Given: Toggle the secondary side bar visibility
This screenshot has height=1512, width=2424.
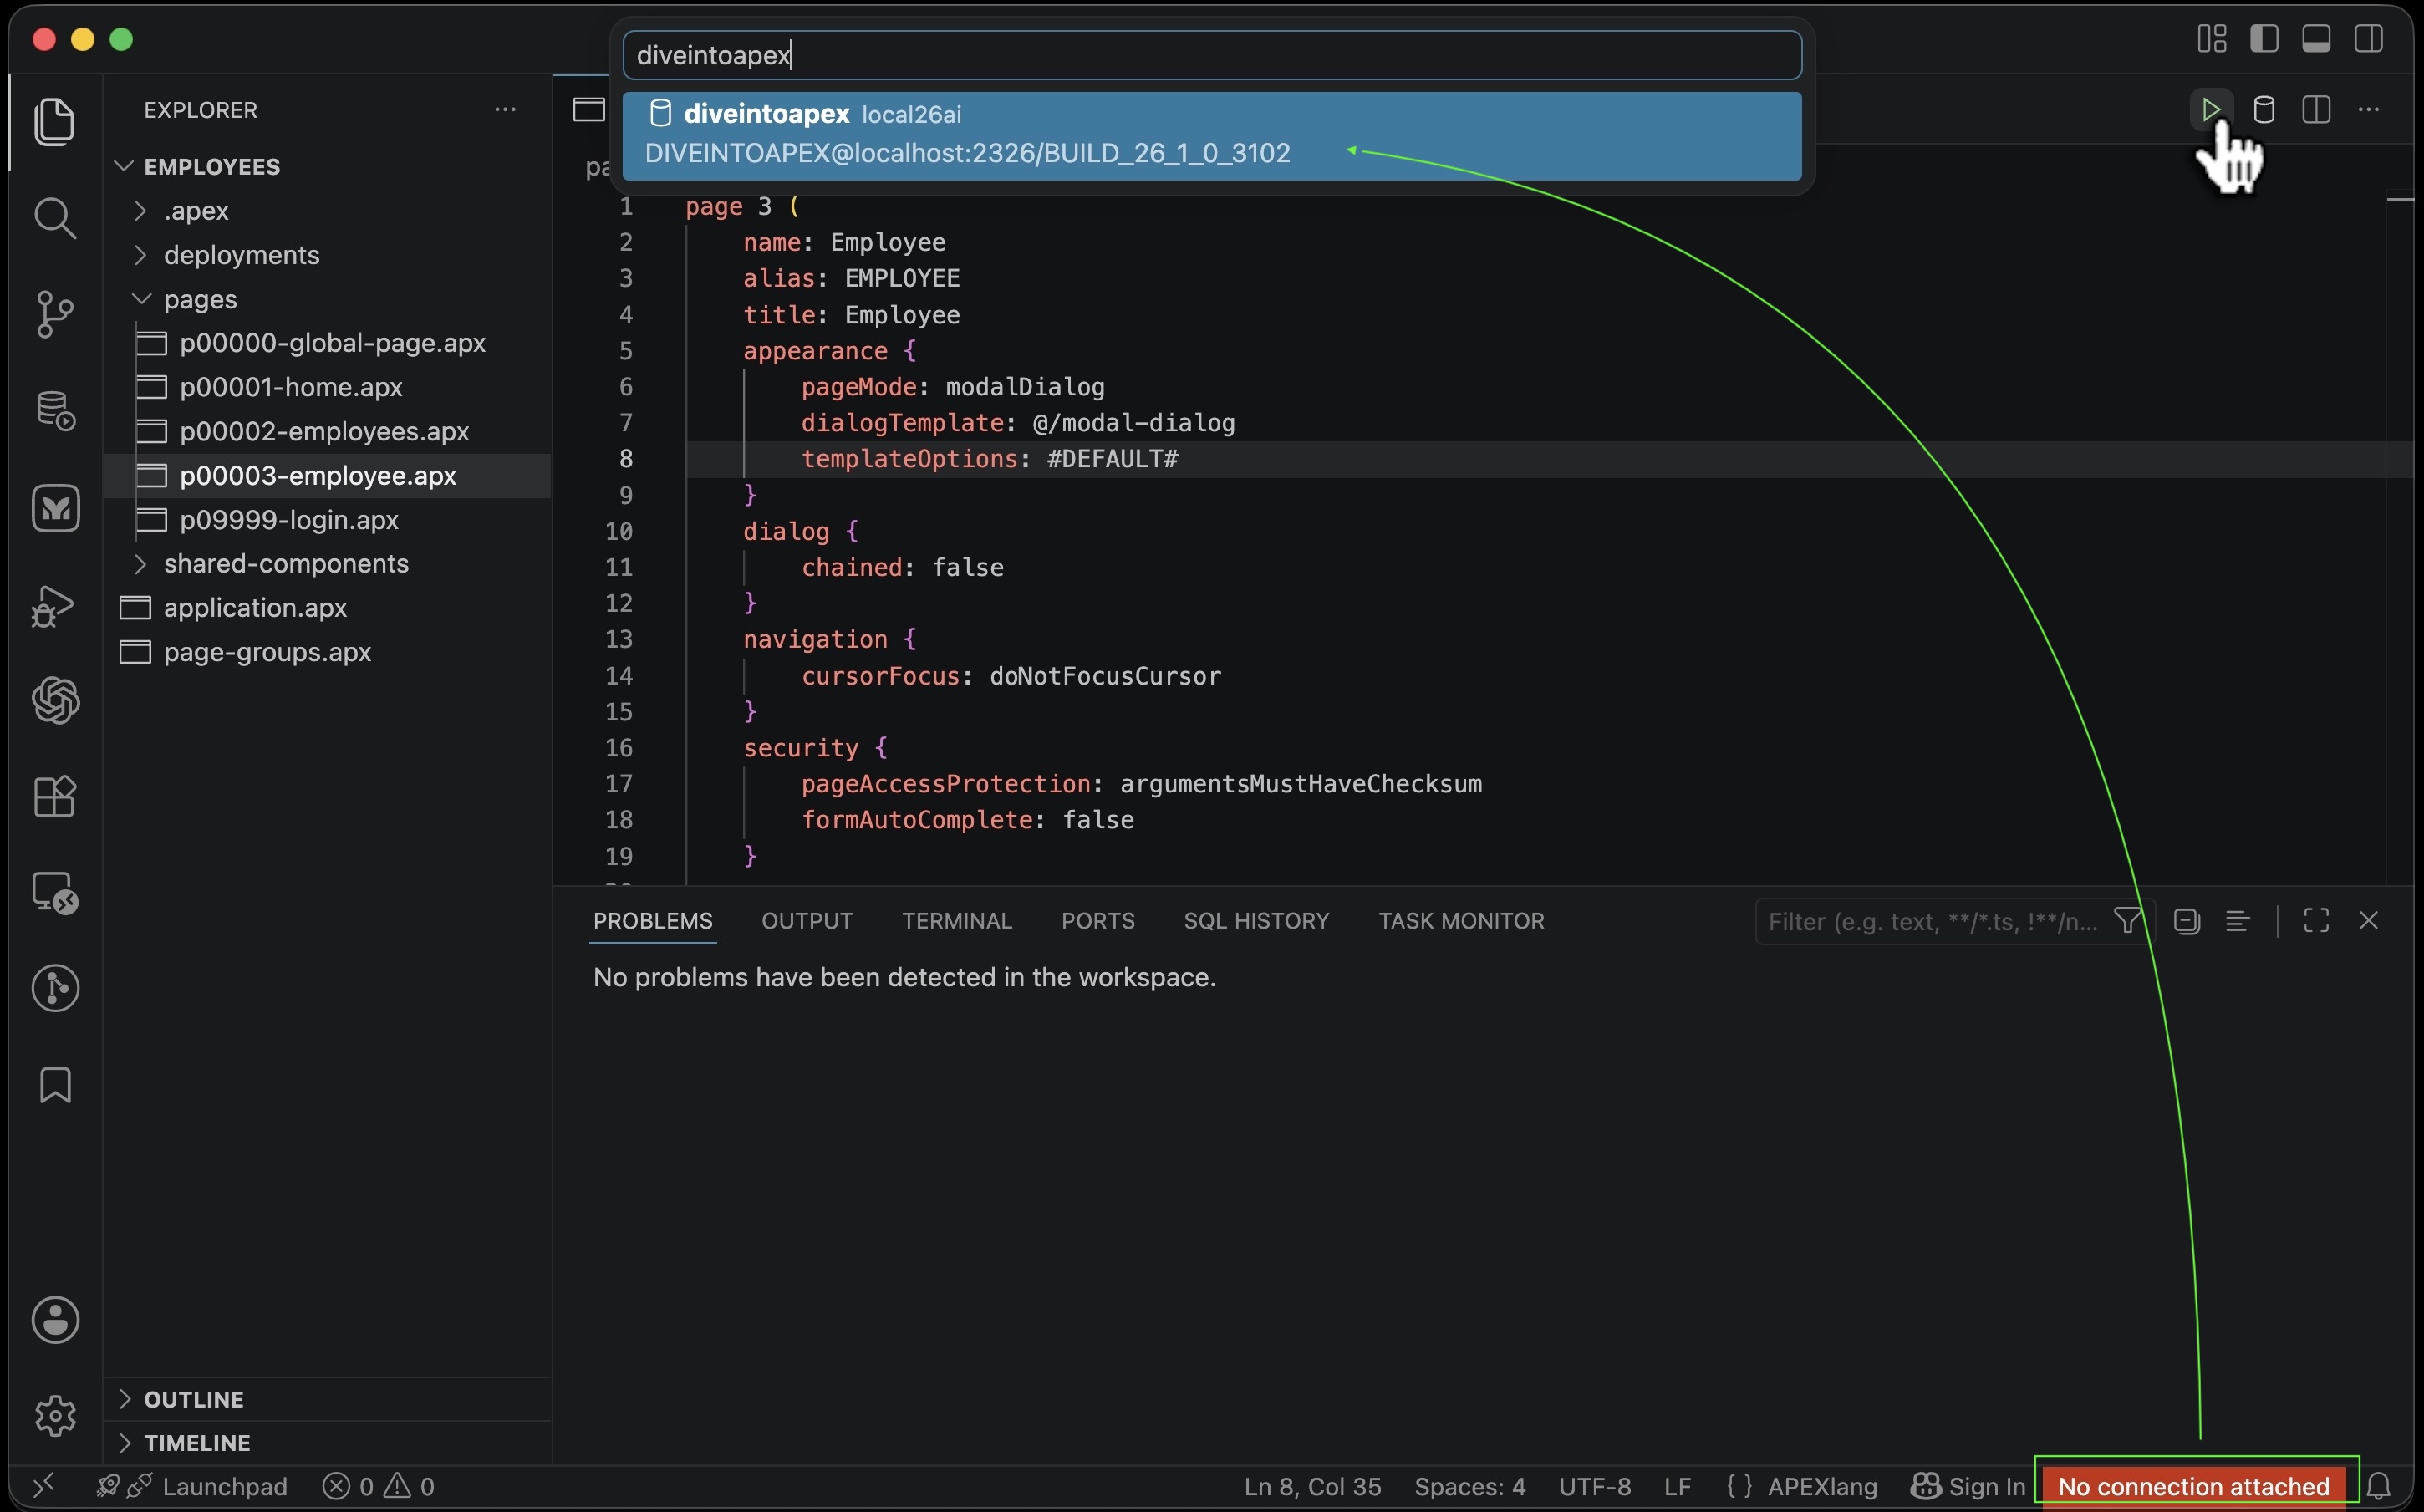Looking at the screenshot, I should [2368, 39].
